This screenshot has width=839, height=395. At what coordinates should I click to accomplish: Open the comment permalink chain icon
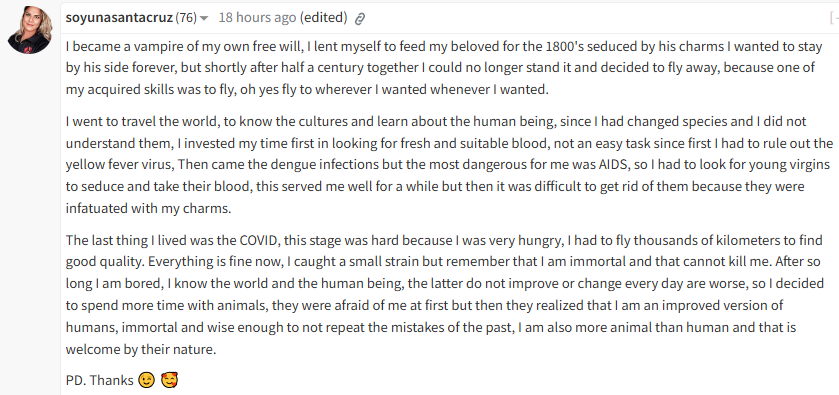[360, 19]
